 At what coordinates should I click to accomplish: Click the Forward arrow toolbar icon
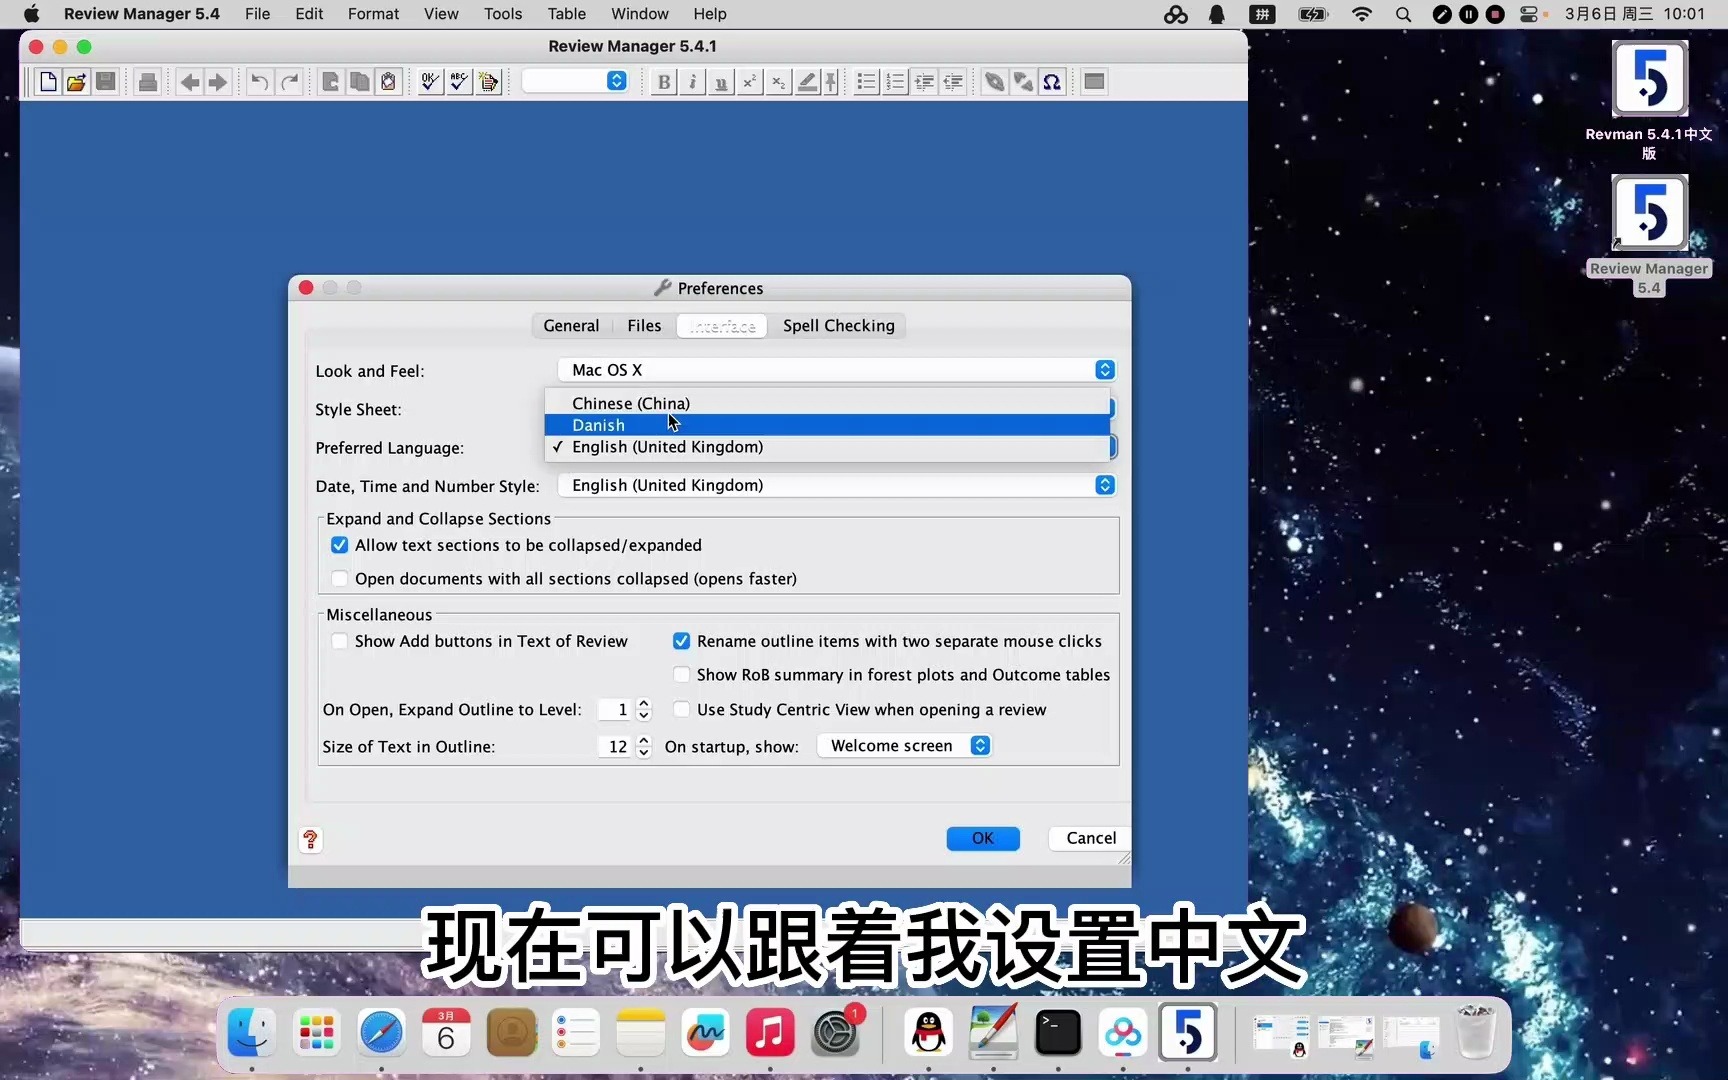click(x=217, y=82)
